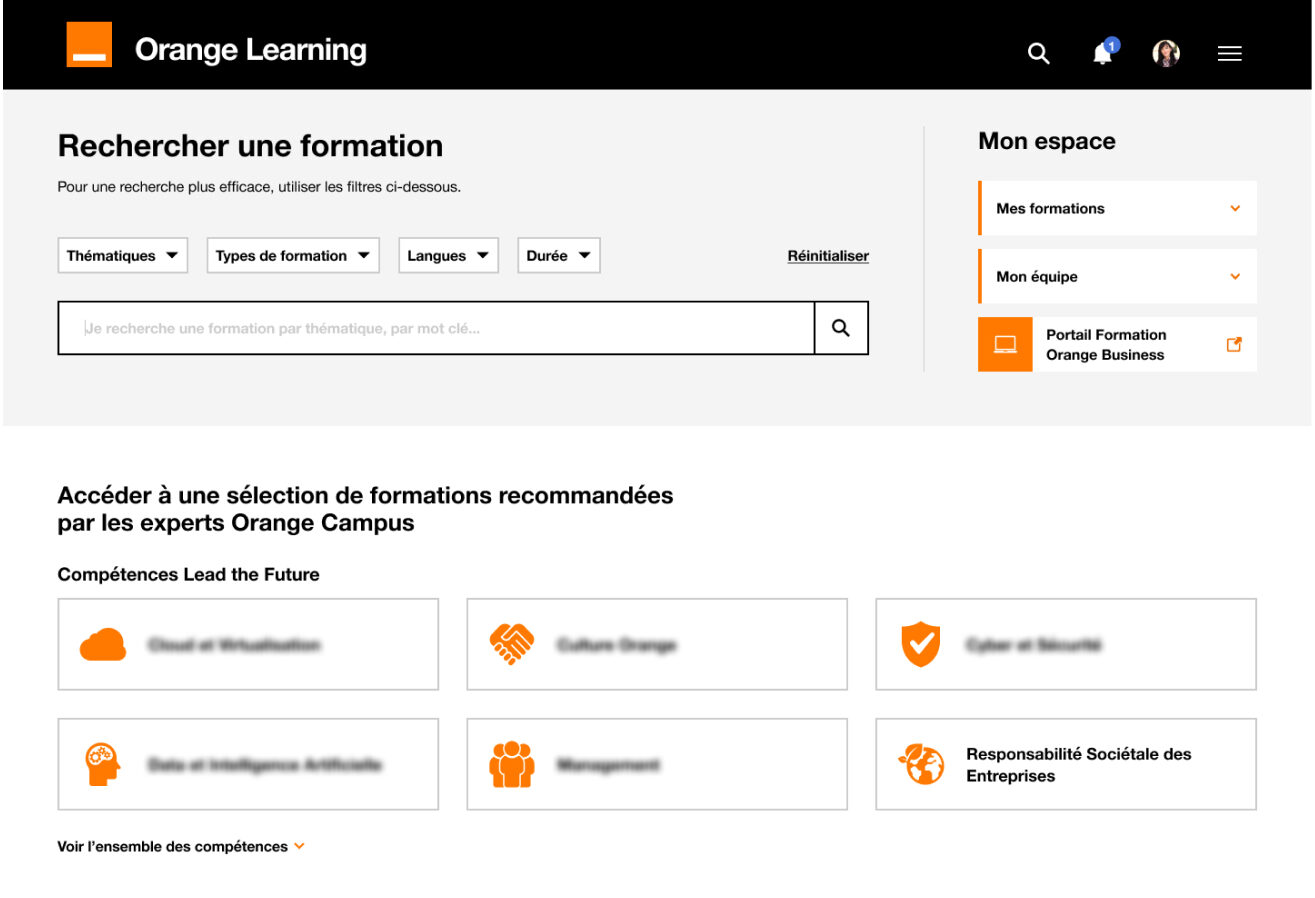Click the orange square Orange logo
The width and height of the screenshot is (1315, 898).
click(x=89, y=45)
